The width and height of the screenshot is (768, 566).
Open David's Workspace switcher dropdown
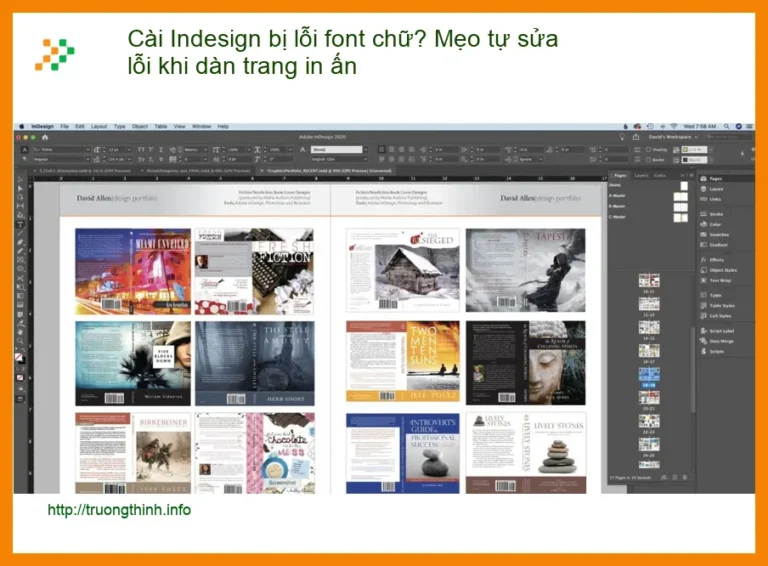[673, 137]
